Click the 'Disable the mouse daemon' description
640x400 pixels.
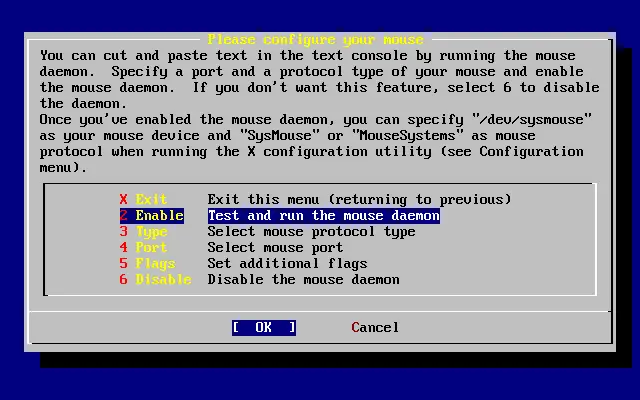tap(303, 280)
